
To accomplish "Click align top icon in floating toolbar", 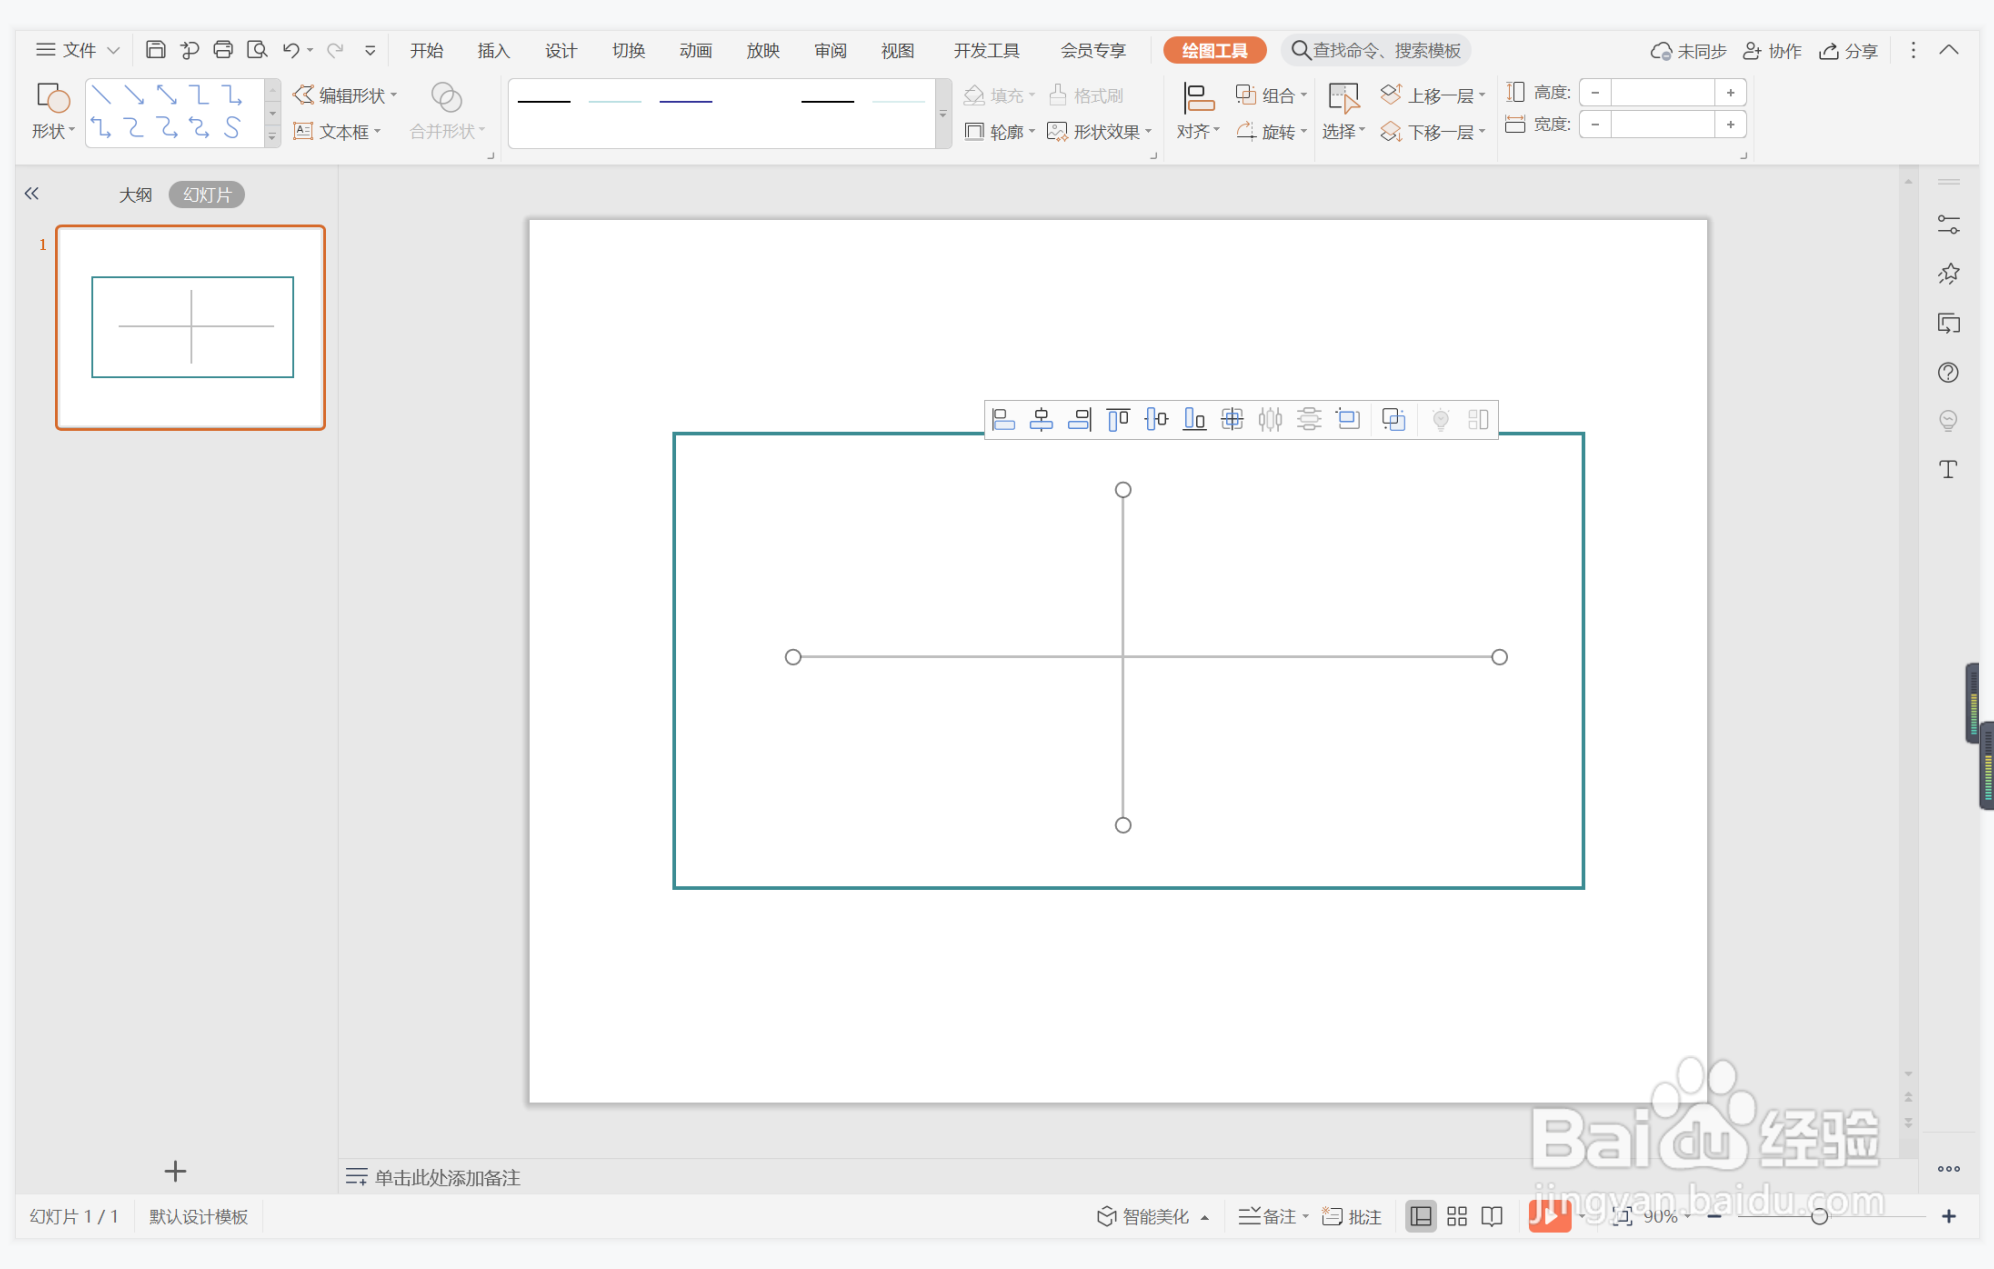I will 1118,420.
